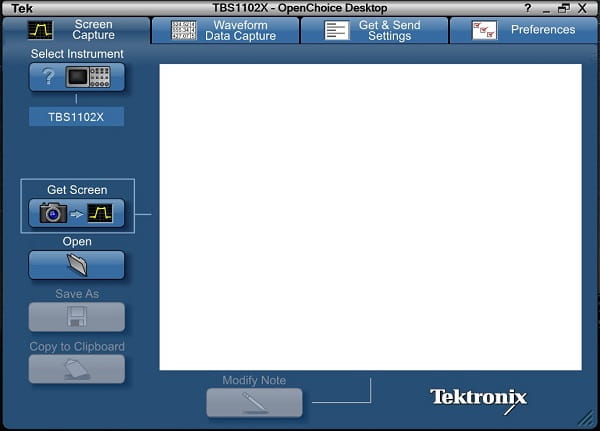The image size is (600, 431).
Task: Open the Preferences tab
Action: pos(524,30)
